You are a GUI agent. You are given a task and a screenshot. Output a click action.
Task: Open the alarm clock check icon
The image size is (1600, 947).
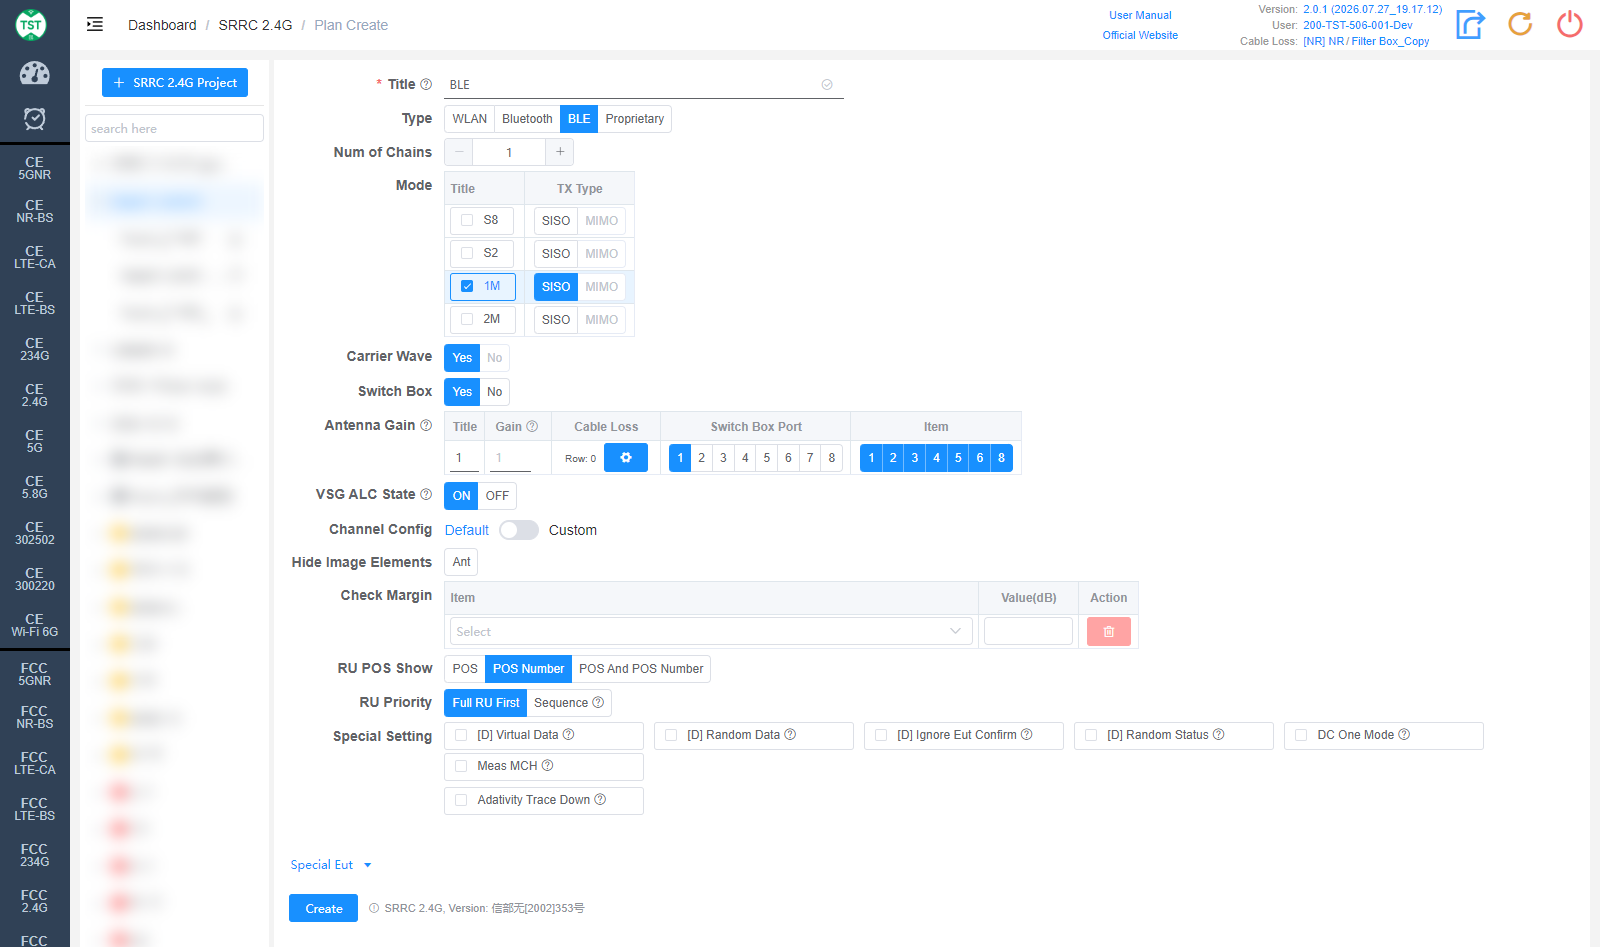point(34,119)
